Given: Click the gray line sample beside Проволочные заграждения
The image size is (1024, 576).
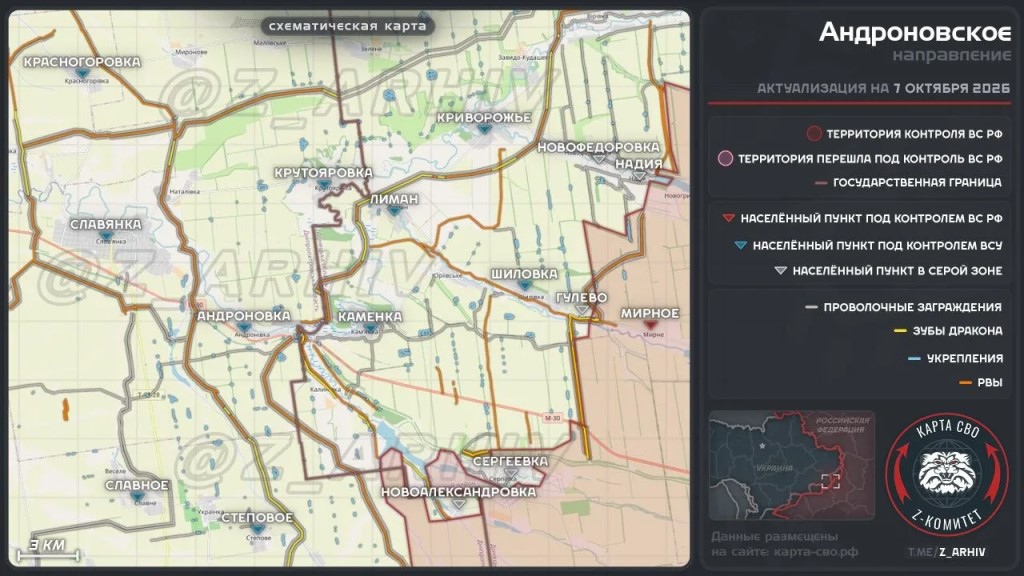Looking at the screenshot, I should [x=811, y=307].
